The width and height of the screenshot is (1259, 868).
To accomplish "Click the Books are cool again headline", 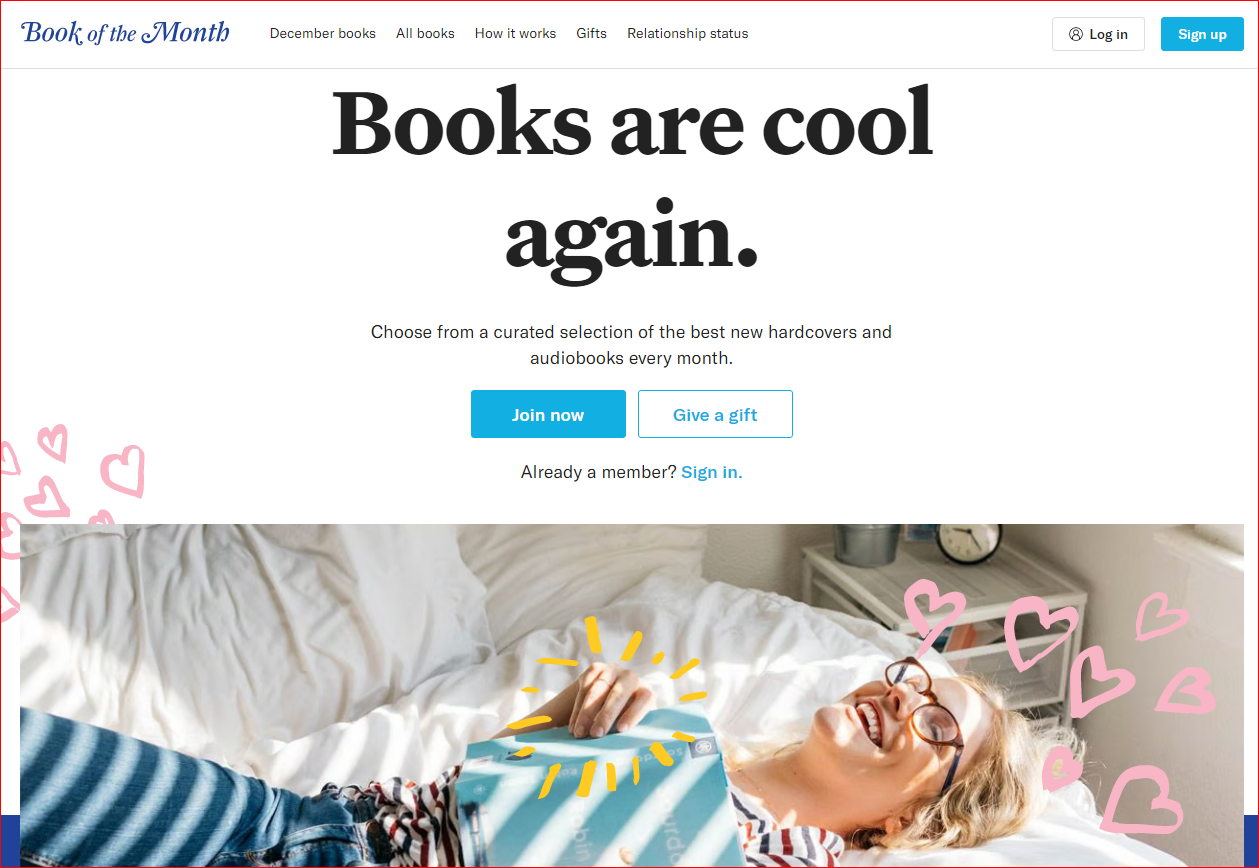I will (631, 178).
